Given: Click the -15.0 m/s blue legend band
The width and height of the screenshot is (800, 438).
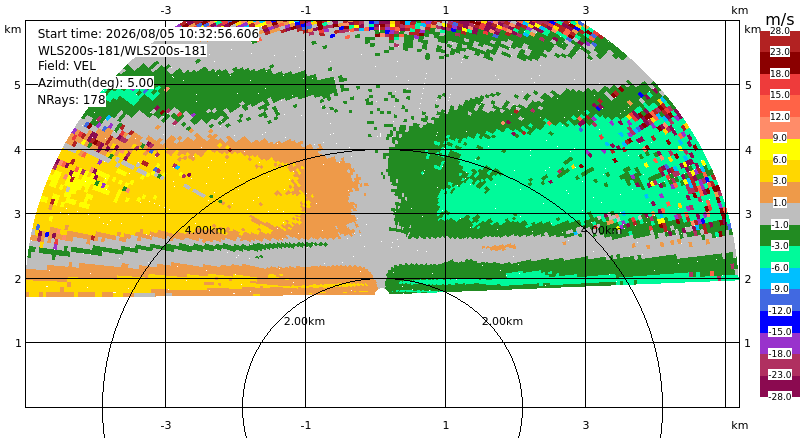Looking at the screenshot, I should [x=780, y=322].
